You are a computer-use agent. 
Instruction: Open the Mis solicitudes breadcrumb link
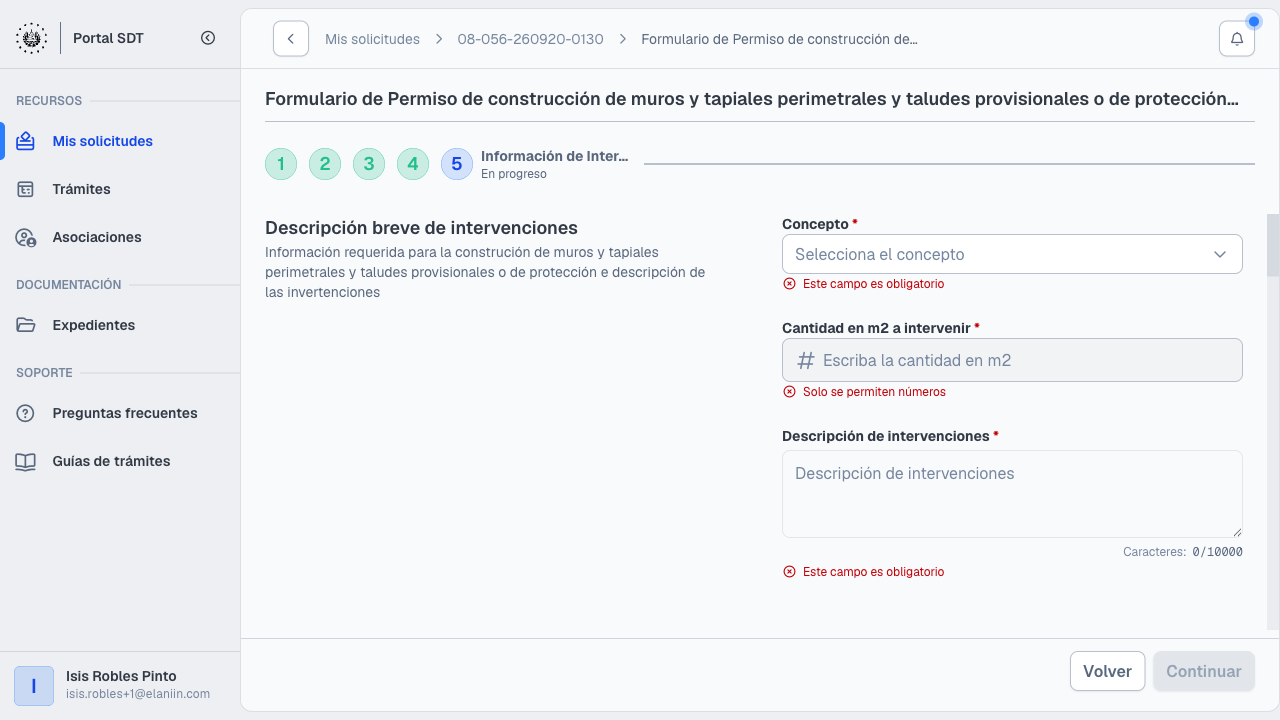click(372, 39)
